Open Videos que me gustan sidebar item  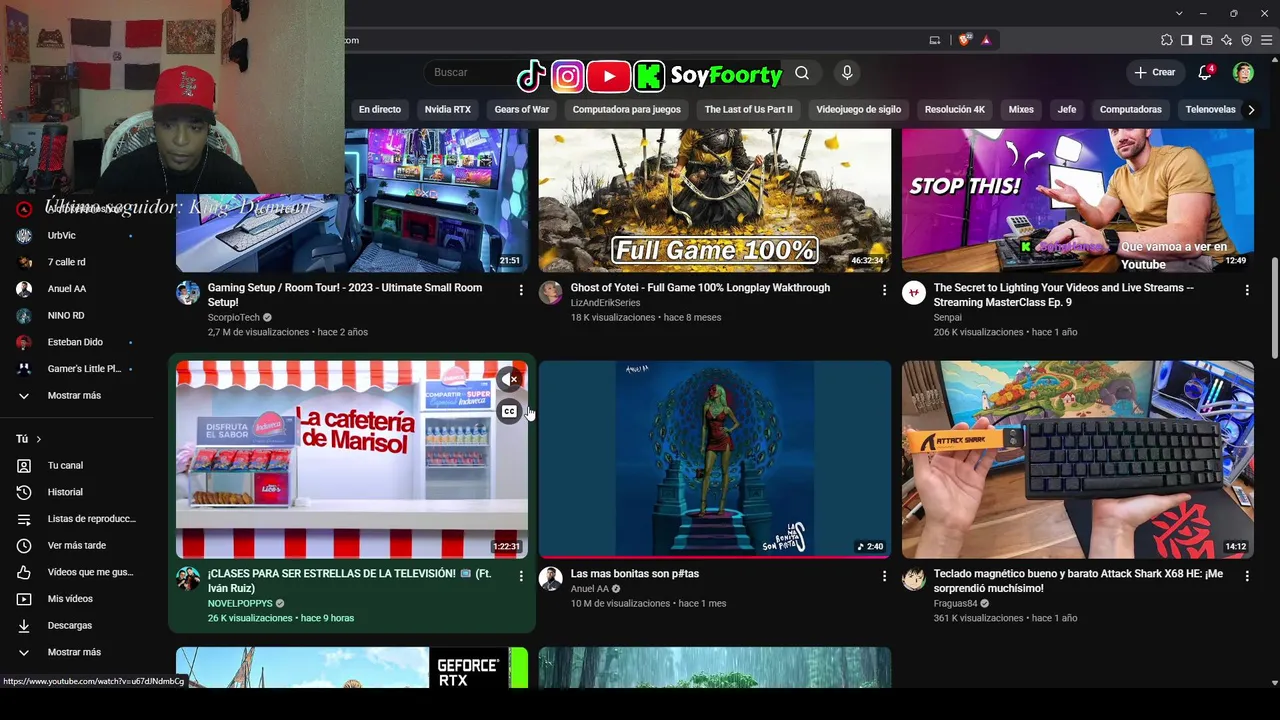pyautogui.click(x=77, y=572)
